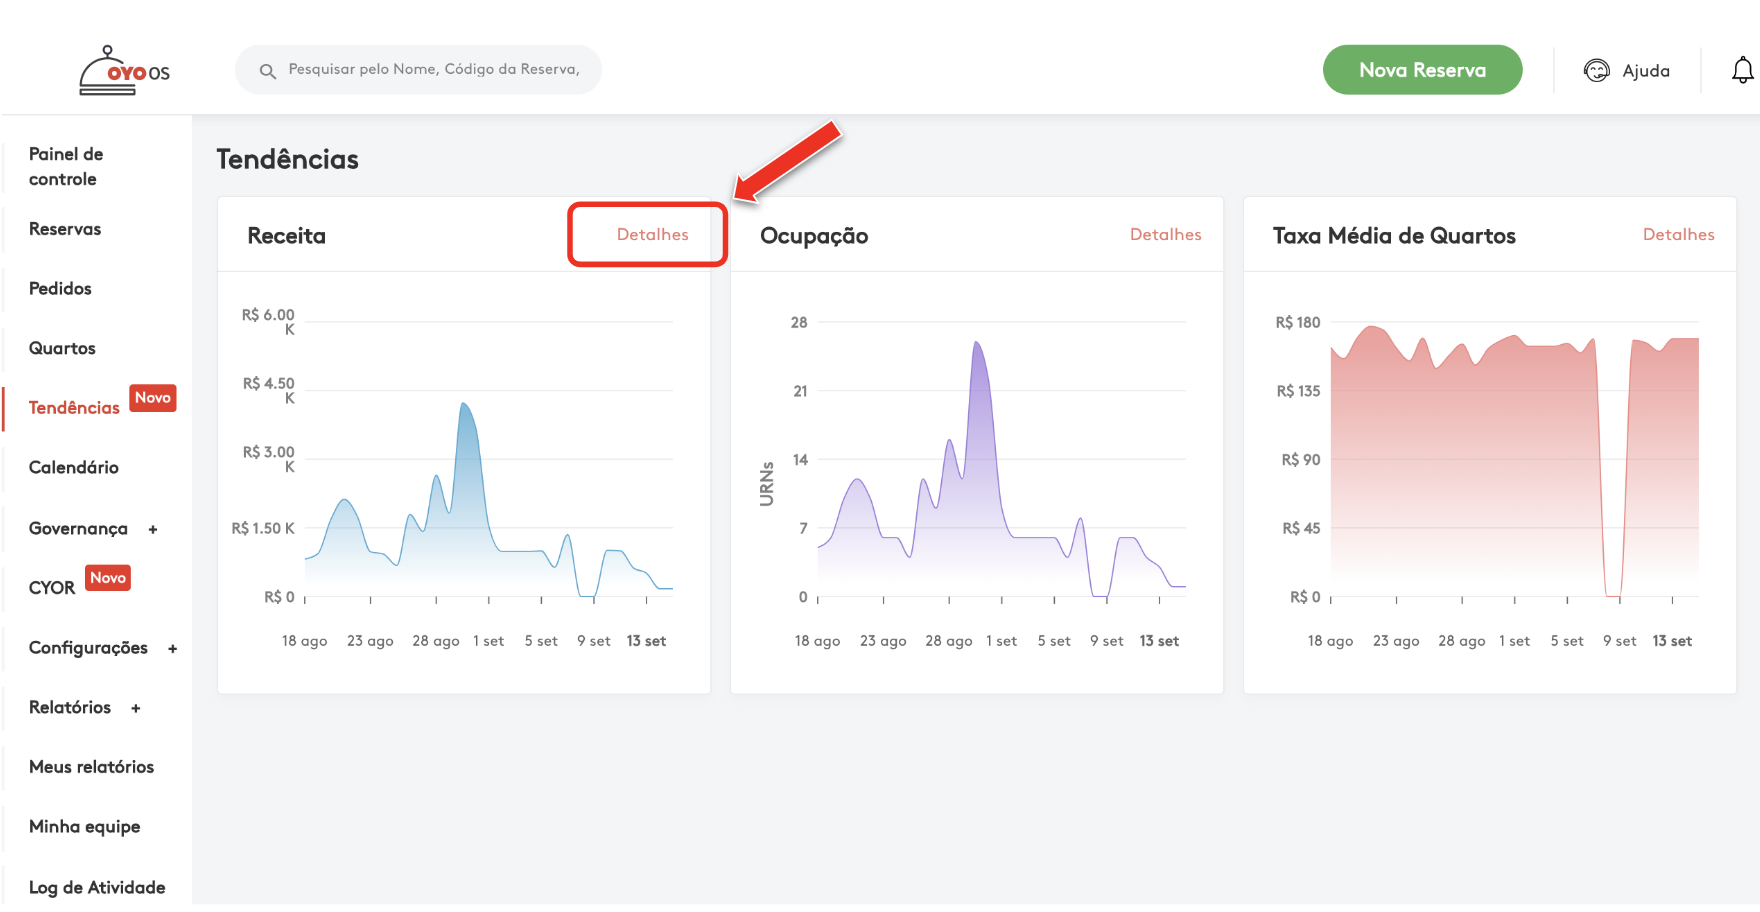Open Ajuda help link
Screen dimensions: 1760x912
[1646, 71]
